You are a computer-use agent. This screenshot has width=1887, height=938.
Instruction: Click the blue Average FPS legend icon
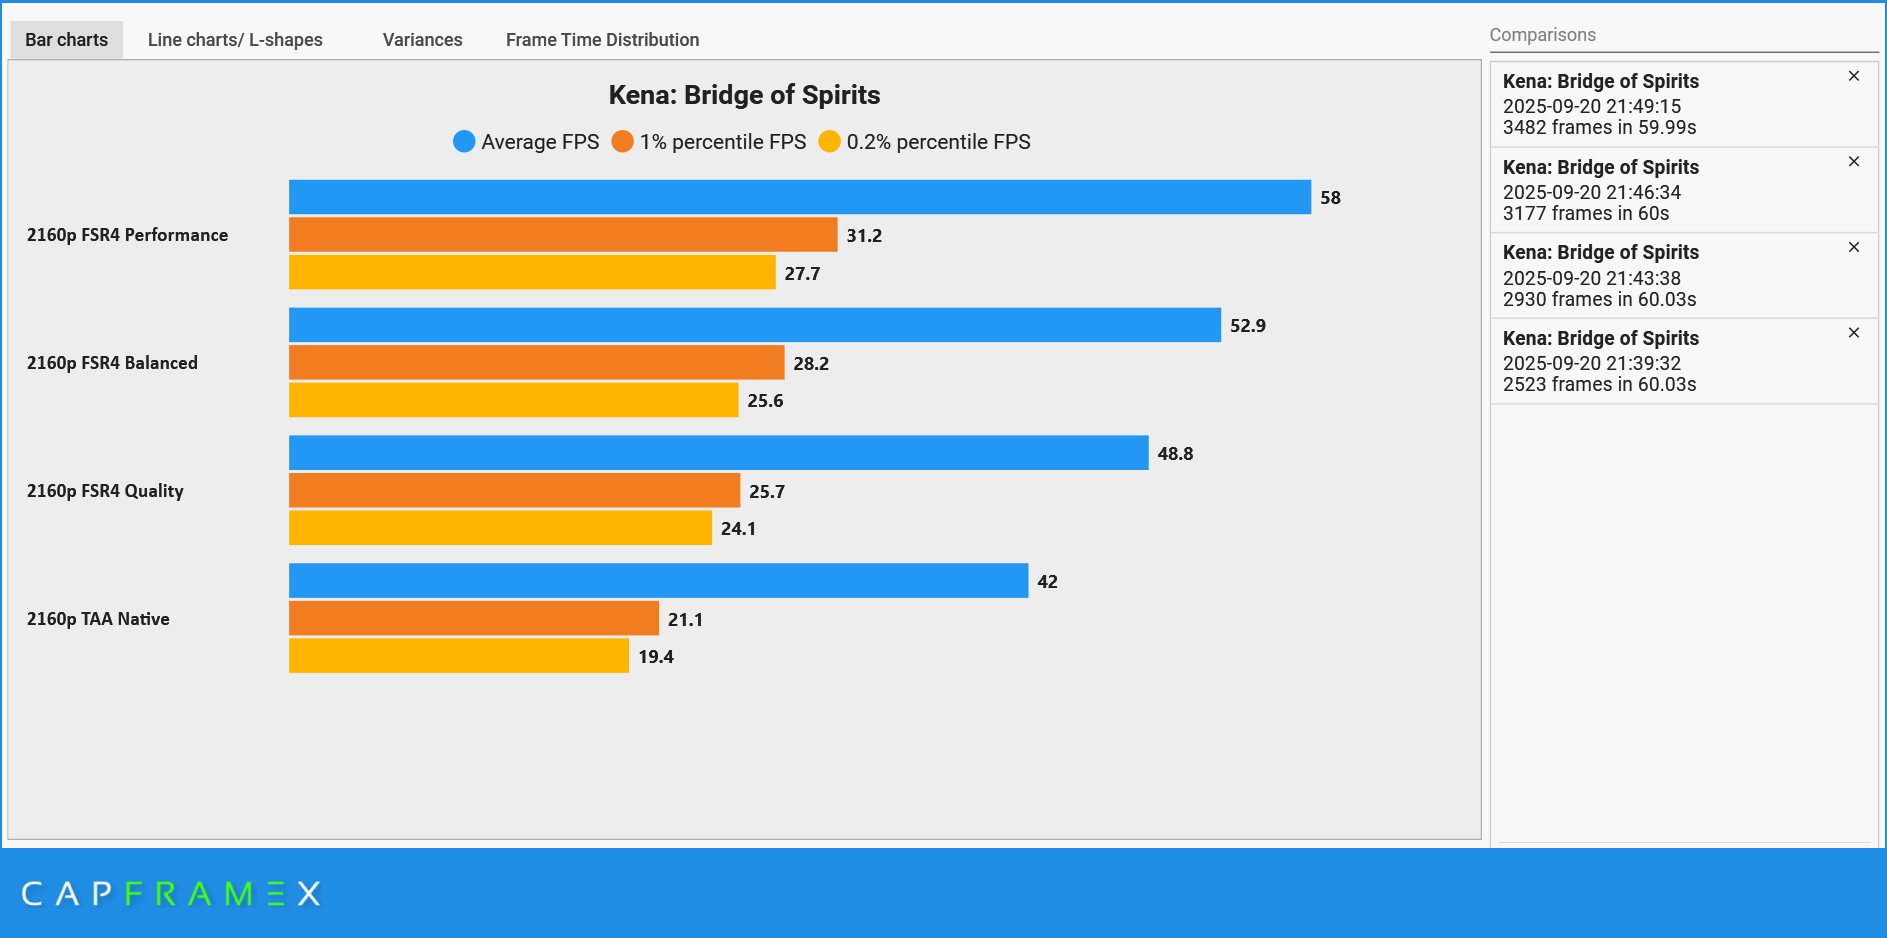[x=464, y=141]
